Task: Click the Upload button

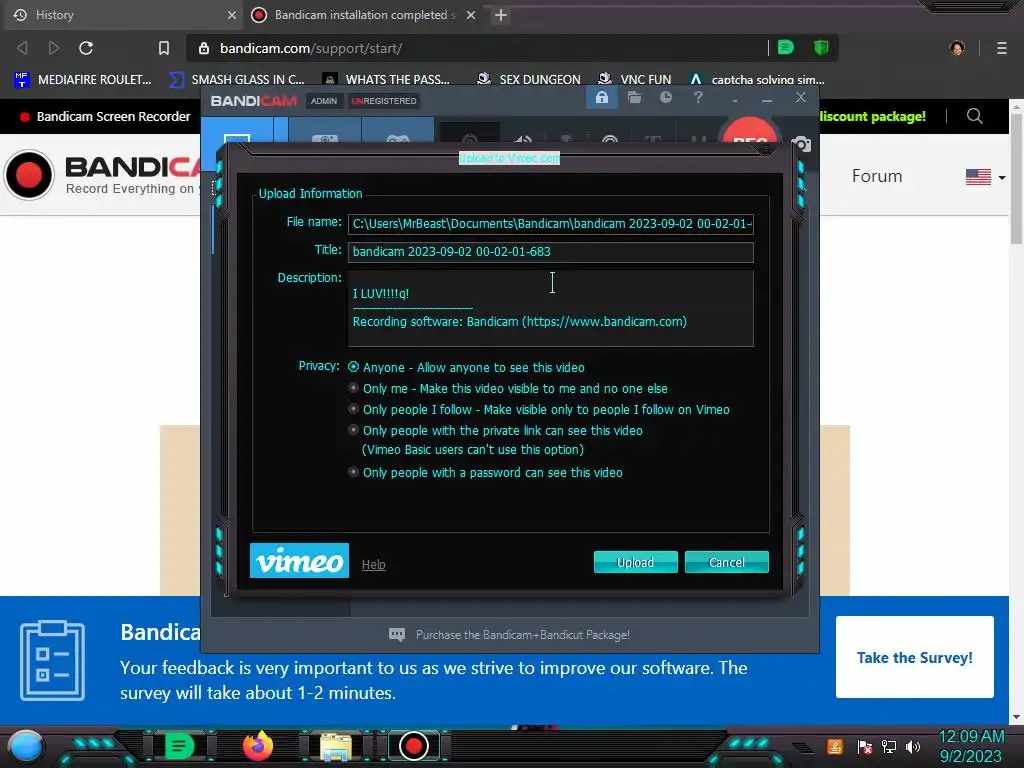Action: (x=635, y=562)
